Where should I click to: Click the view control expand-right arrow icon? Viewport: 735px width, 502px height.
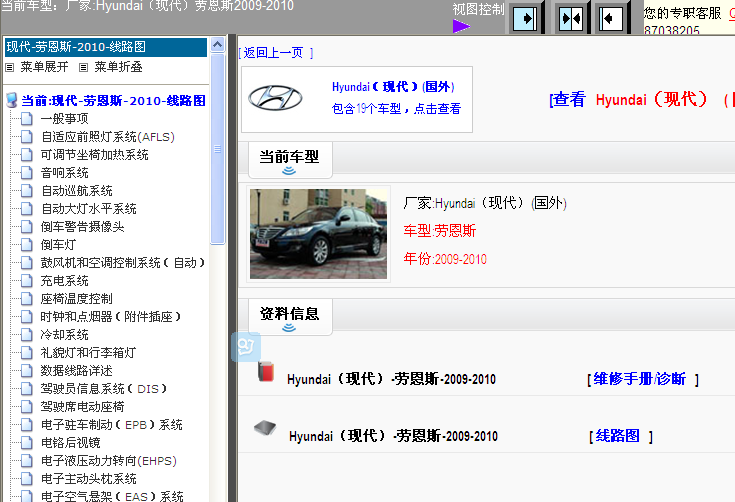525,18
